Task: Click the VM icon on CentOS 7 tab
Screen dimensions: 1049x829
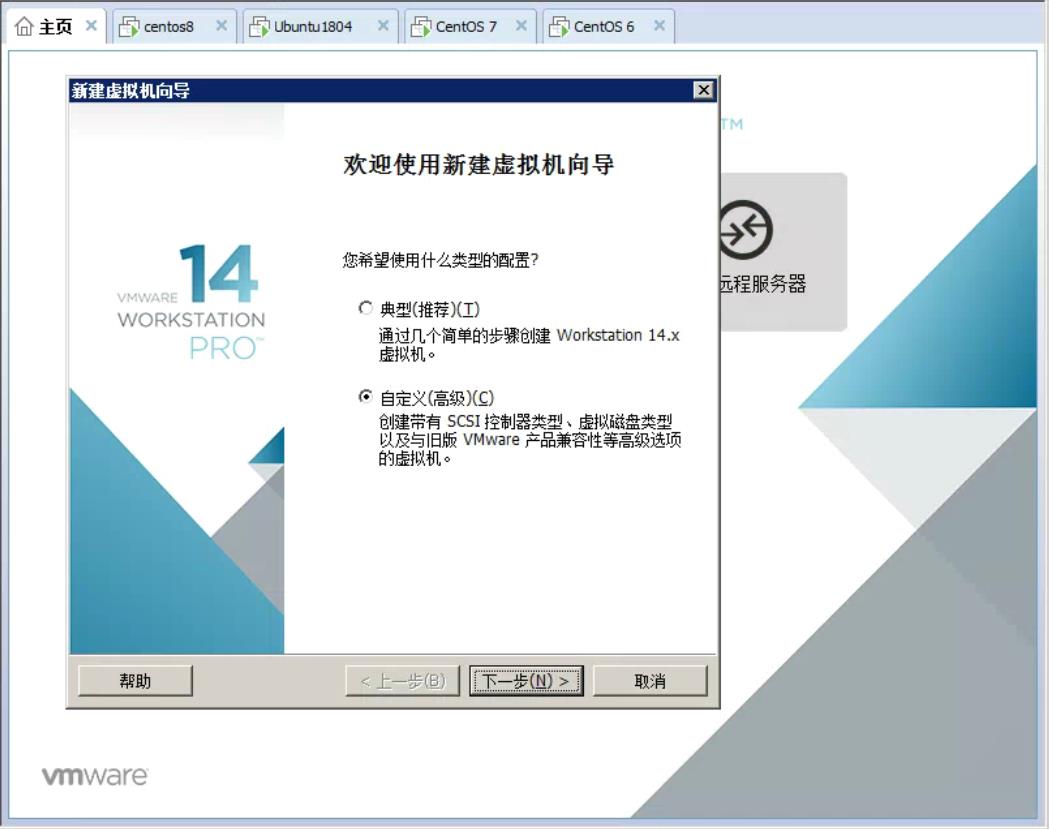Action: click(x=421, y=27)
